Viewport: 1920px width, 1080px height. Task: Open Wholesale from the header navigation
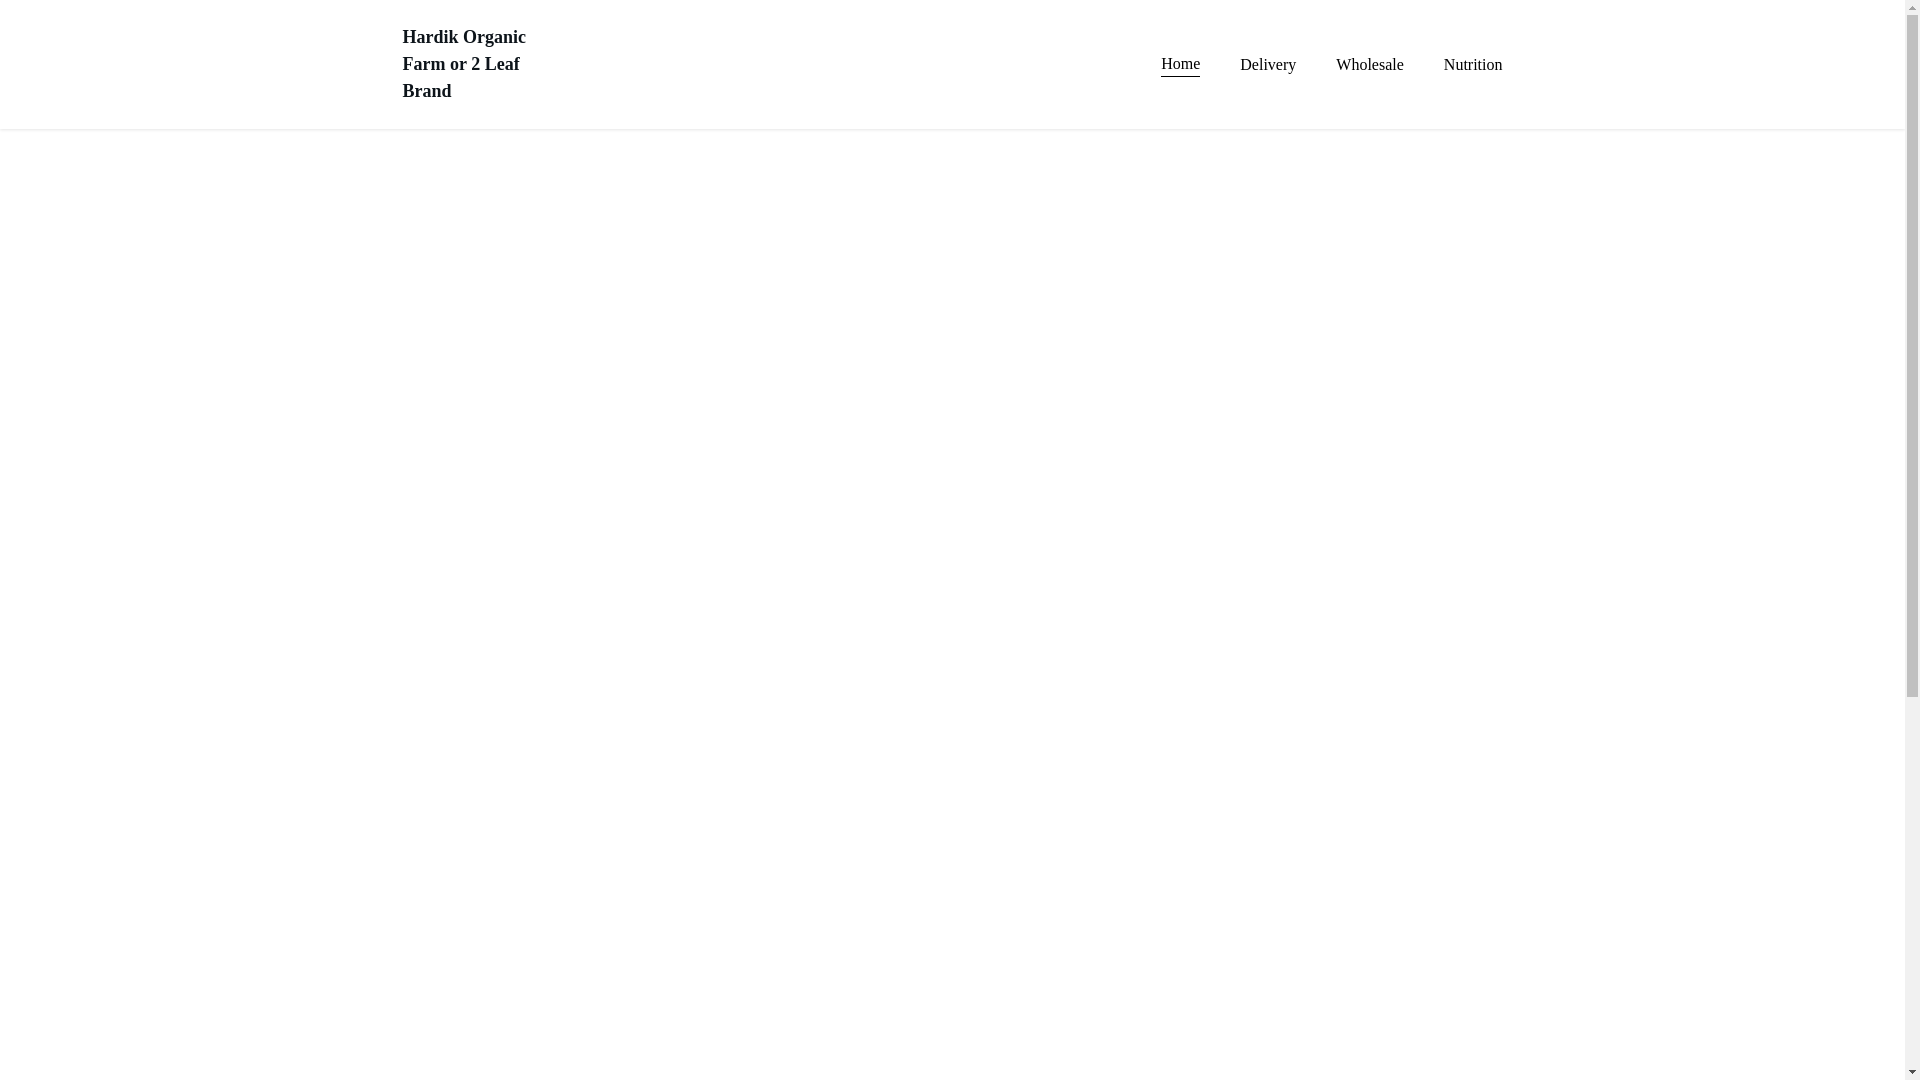point(1369,65)
